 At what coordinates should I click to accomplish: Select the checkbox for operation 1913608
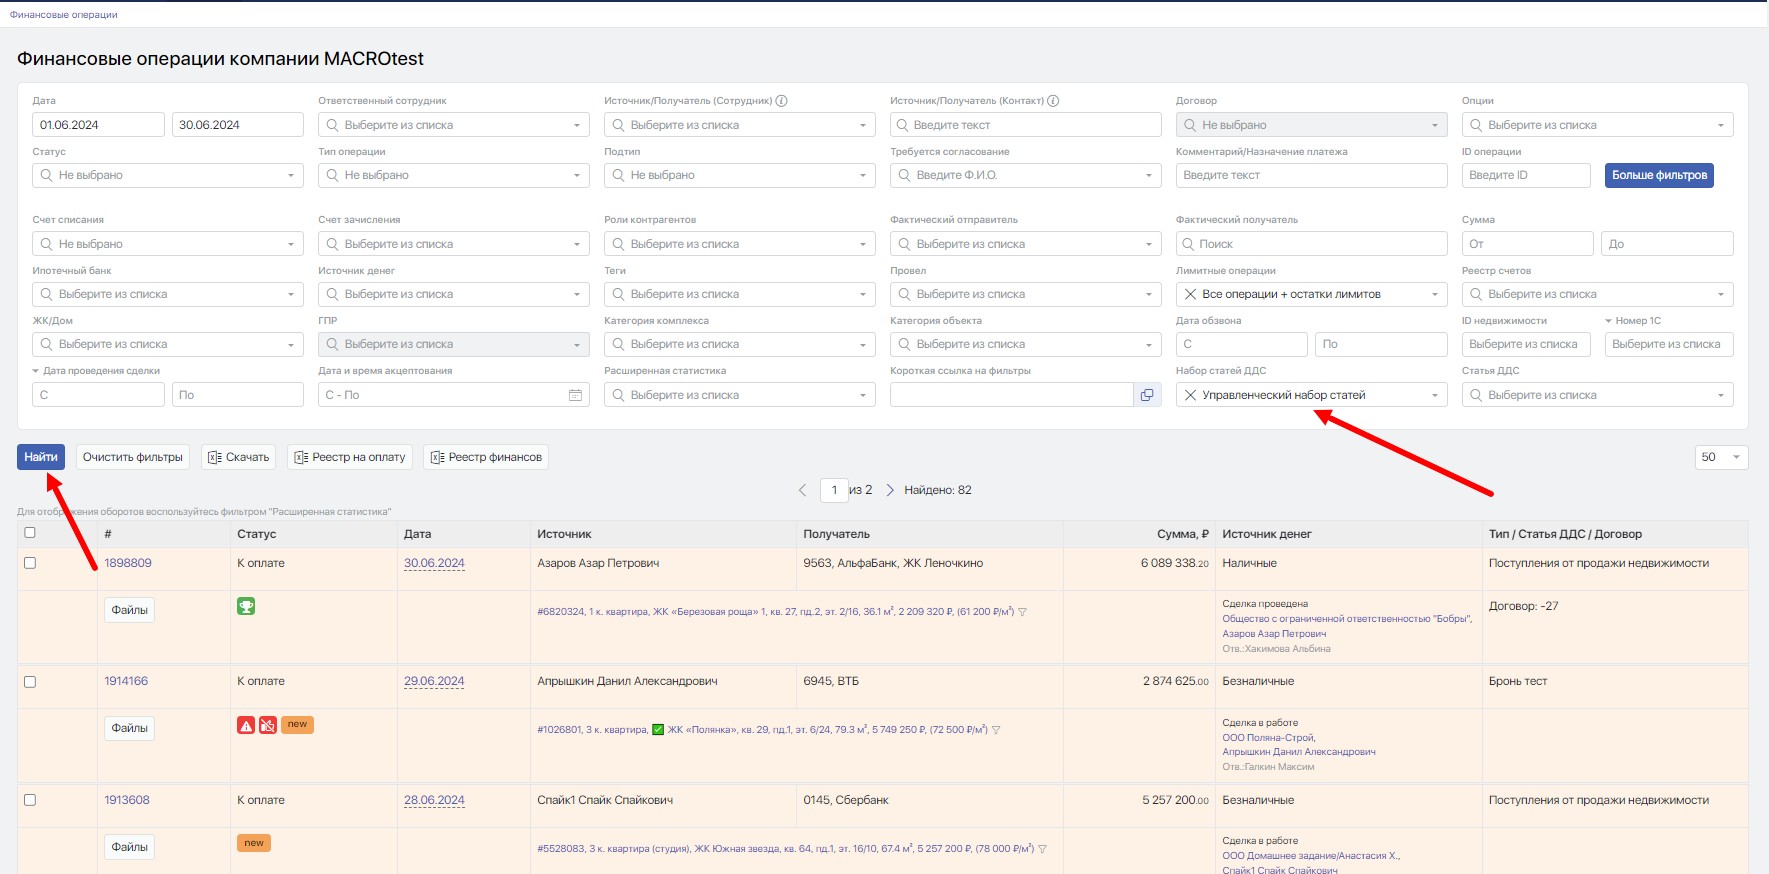tap(30, 800)
